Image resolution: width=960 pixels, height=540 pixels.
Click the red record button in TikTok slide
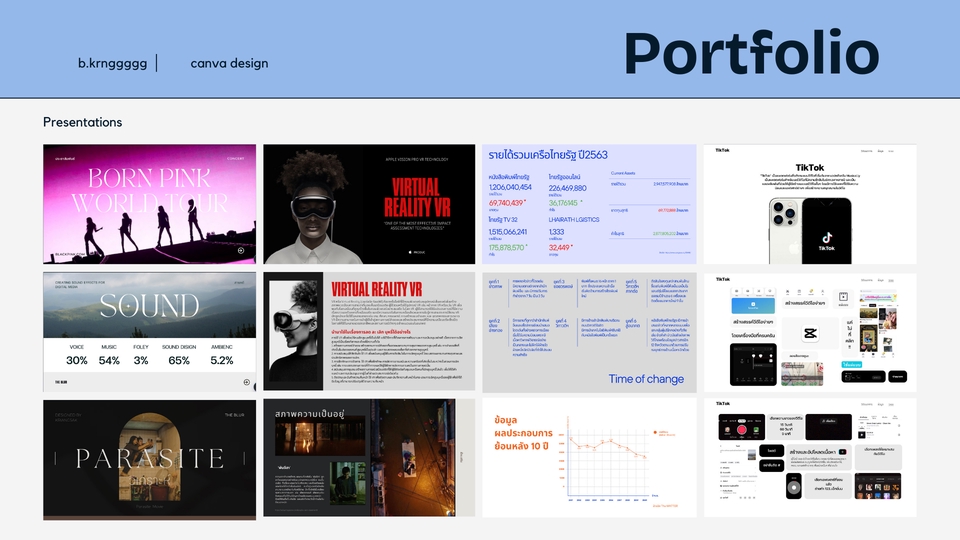coord(741,430)
